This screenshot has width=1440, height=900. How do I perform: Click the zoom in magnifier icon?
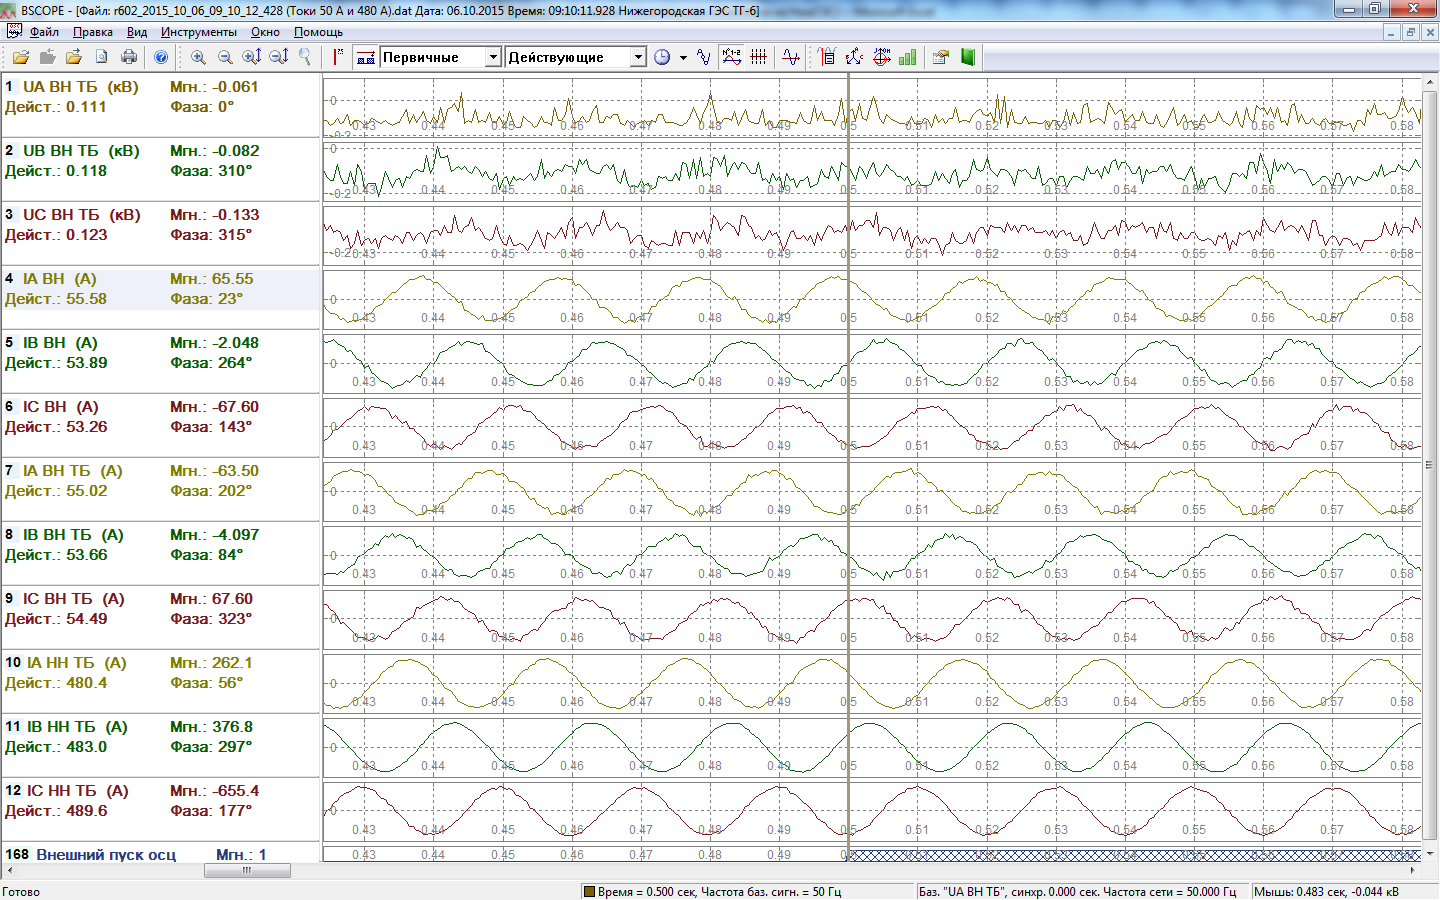pos(198,57)
